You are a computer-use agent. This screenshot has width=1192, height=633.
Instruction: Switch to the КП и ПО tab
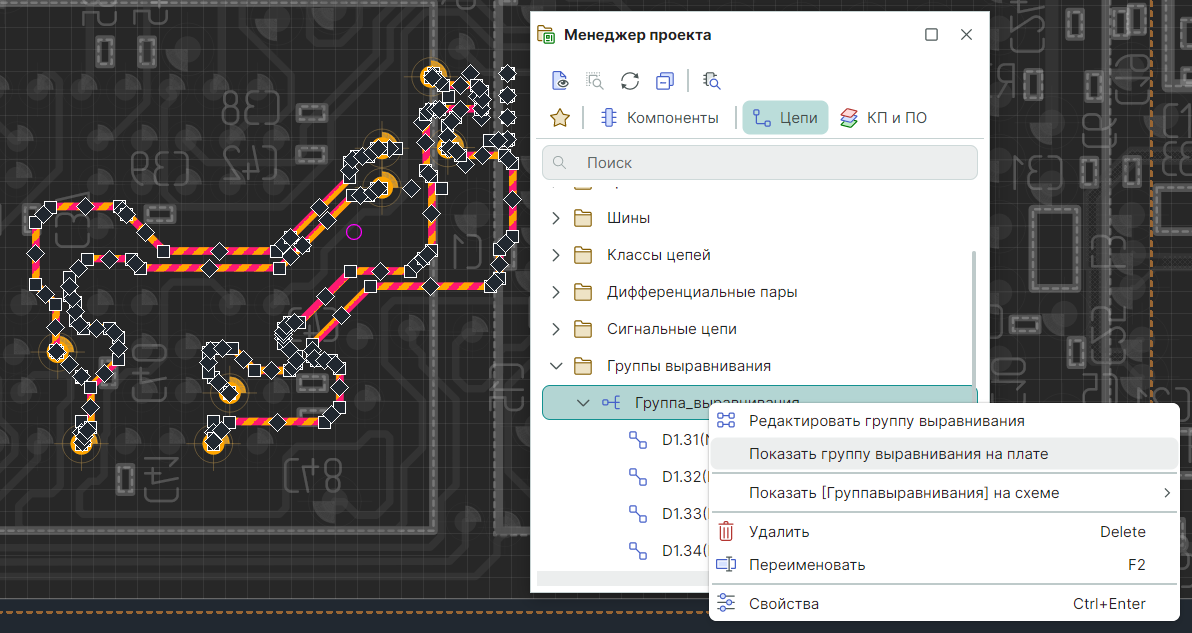tap(884, 118)
